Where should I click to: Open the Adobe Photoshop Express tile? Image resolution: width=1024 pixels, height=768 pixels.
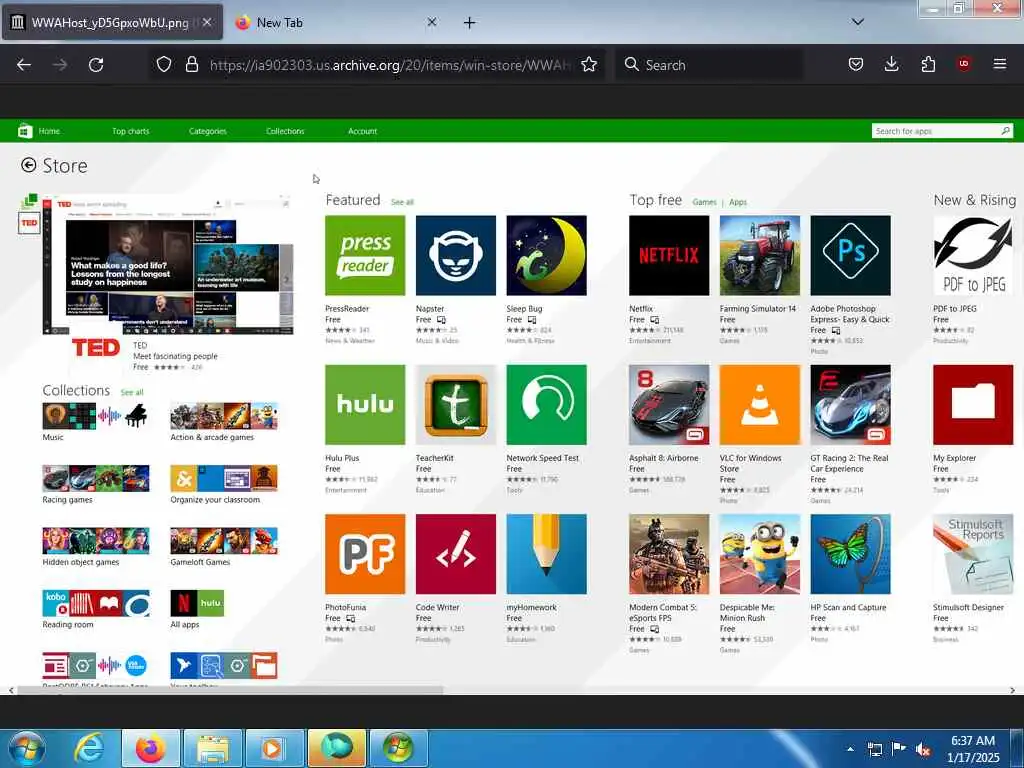850,255
